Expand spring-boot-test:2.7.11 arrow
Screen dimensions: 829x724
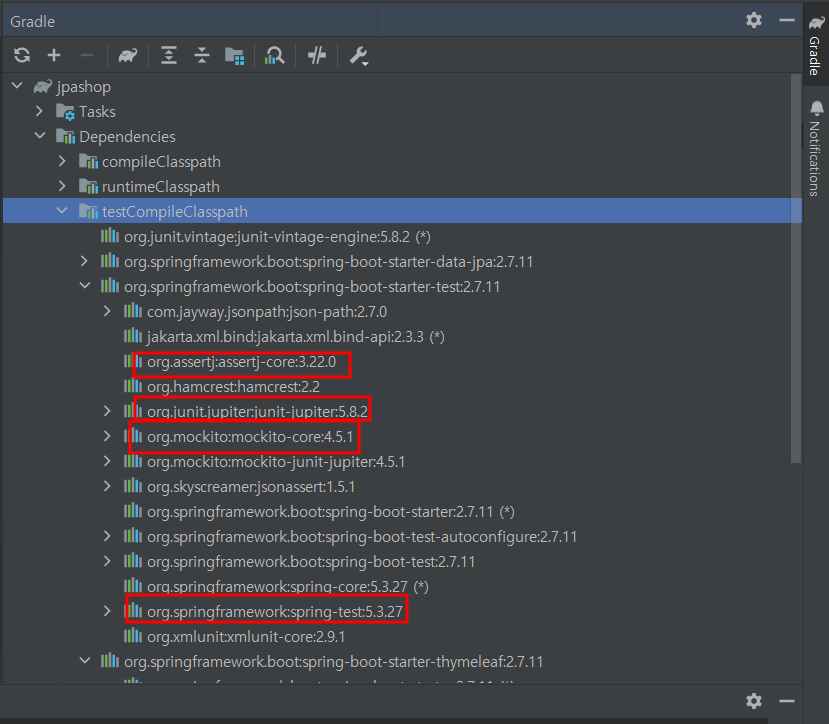pyautogui.click(x=107, y=561)
